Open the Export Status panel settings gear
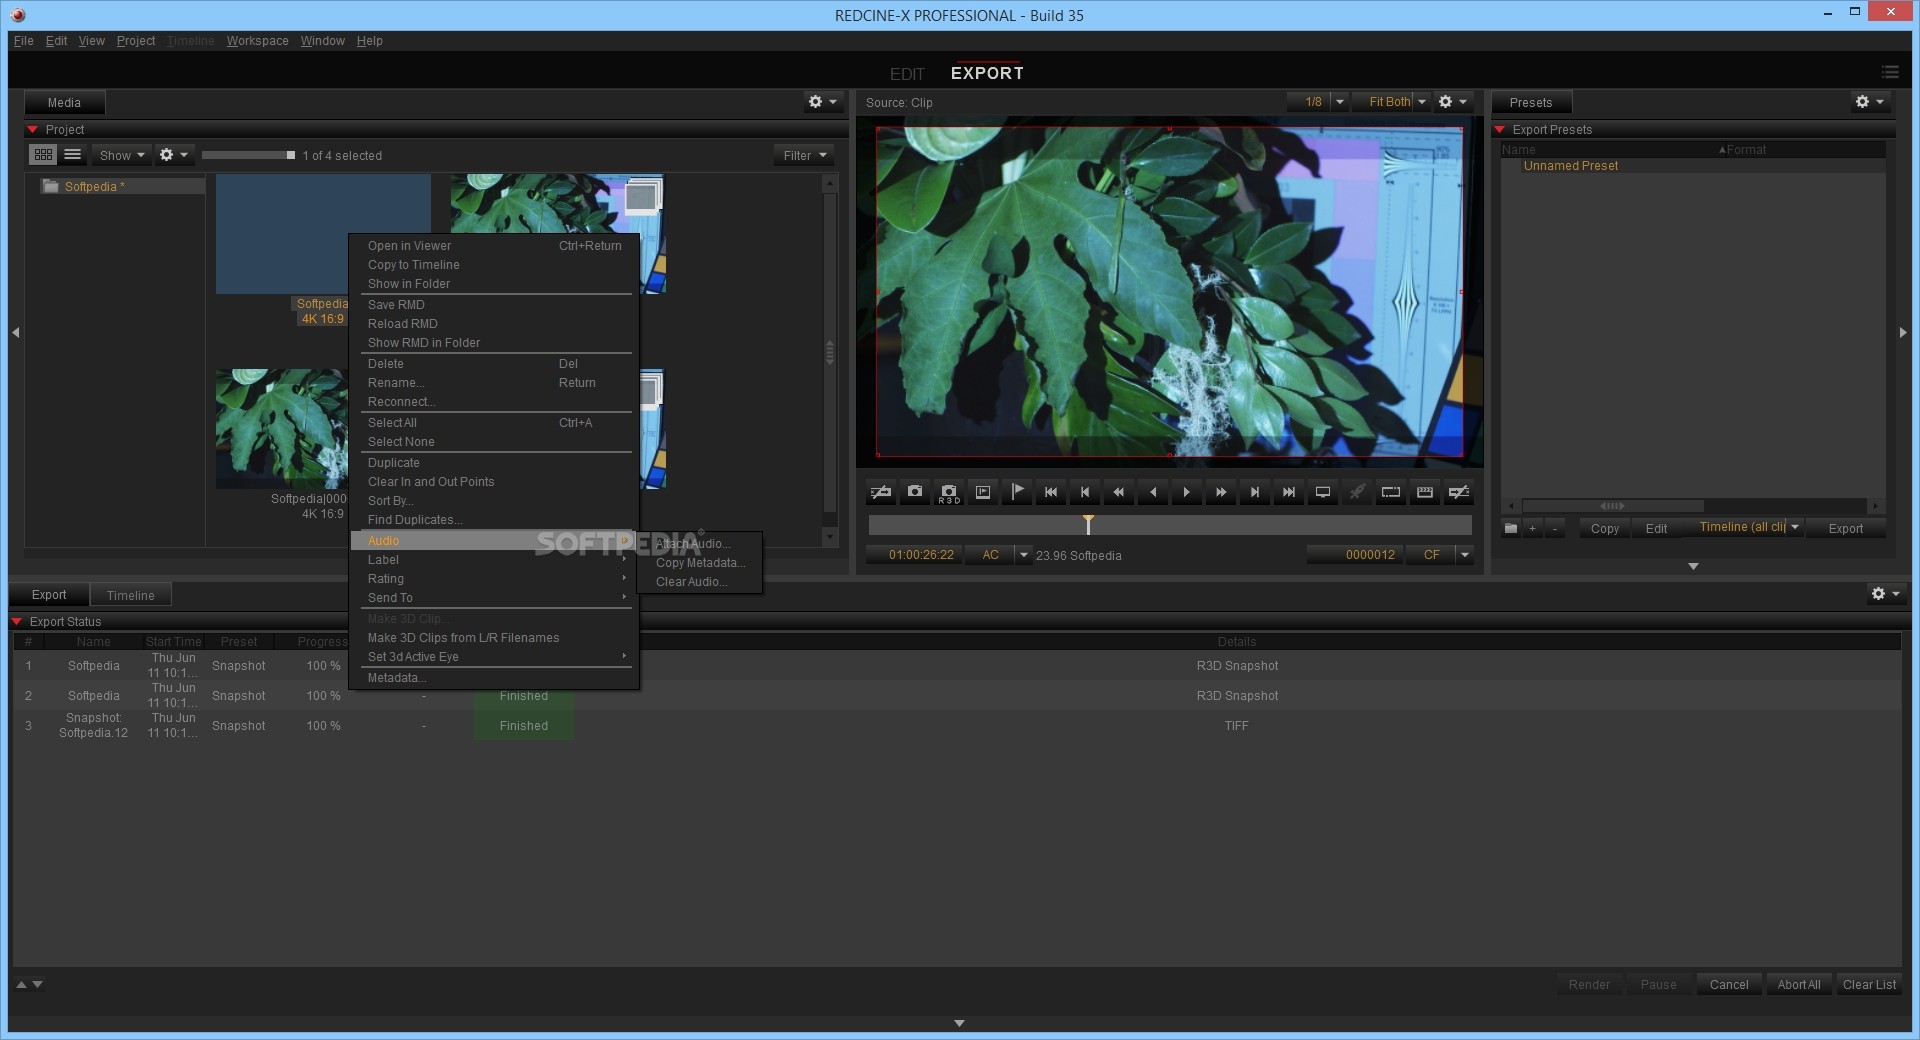The image size is (1920, 1040). point(1878,593)
